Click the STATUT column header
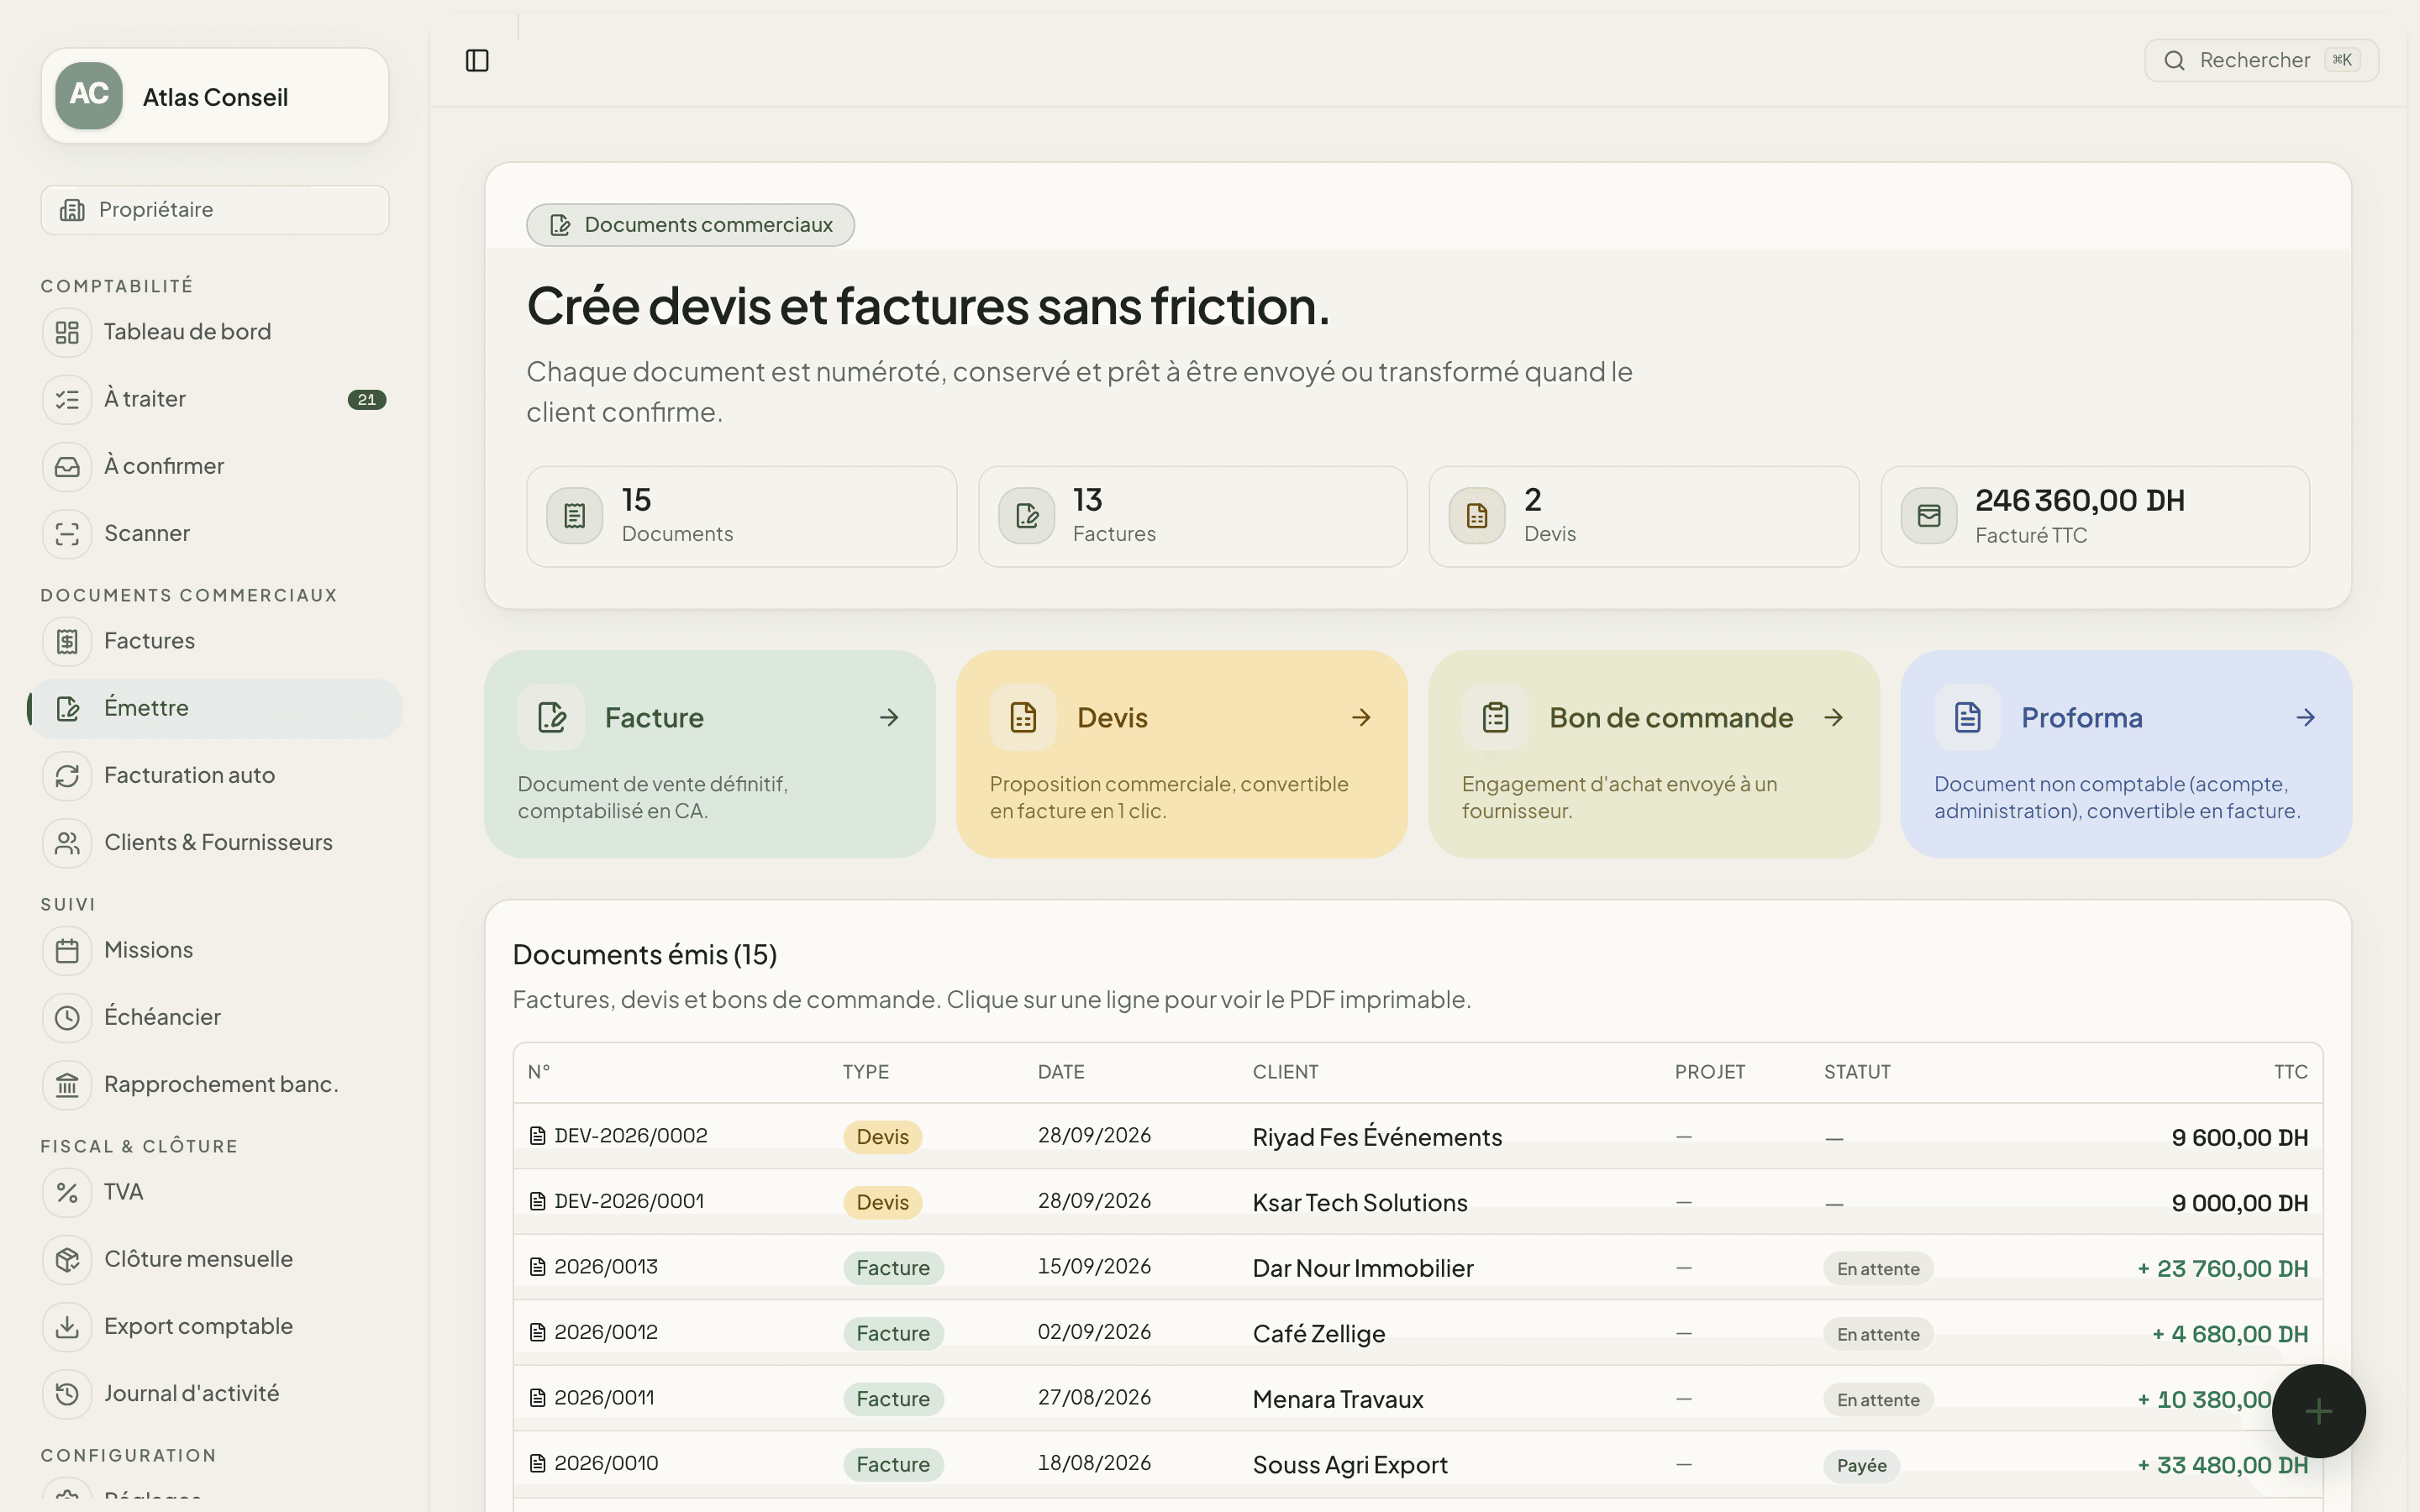The width and height of the screenshot is (2420, 1512). tap(1856, 1072)
